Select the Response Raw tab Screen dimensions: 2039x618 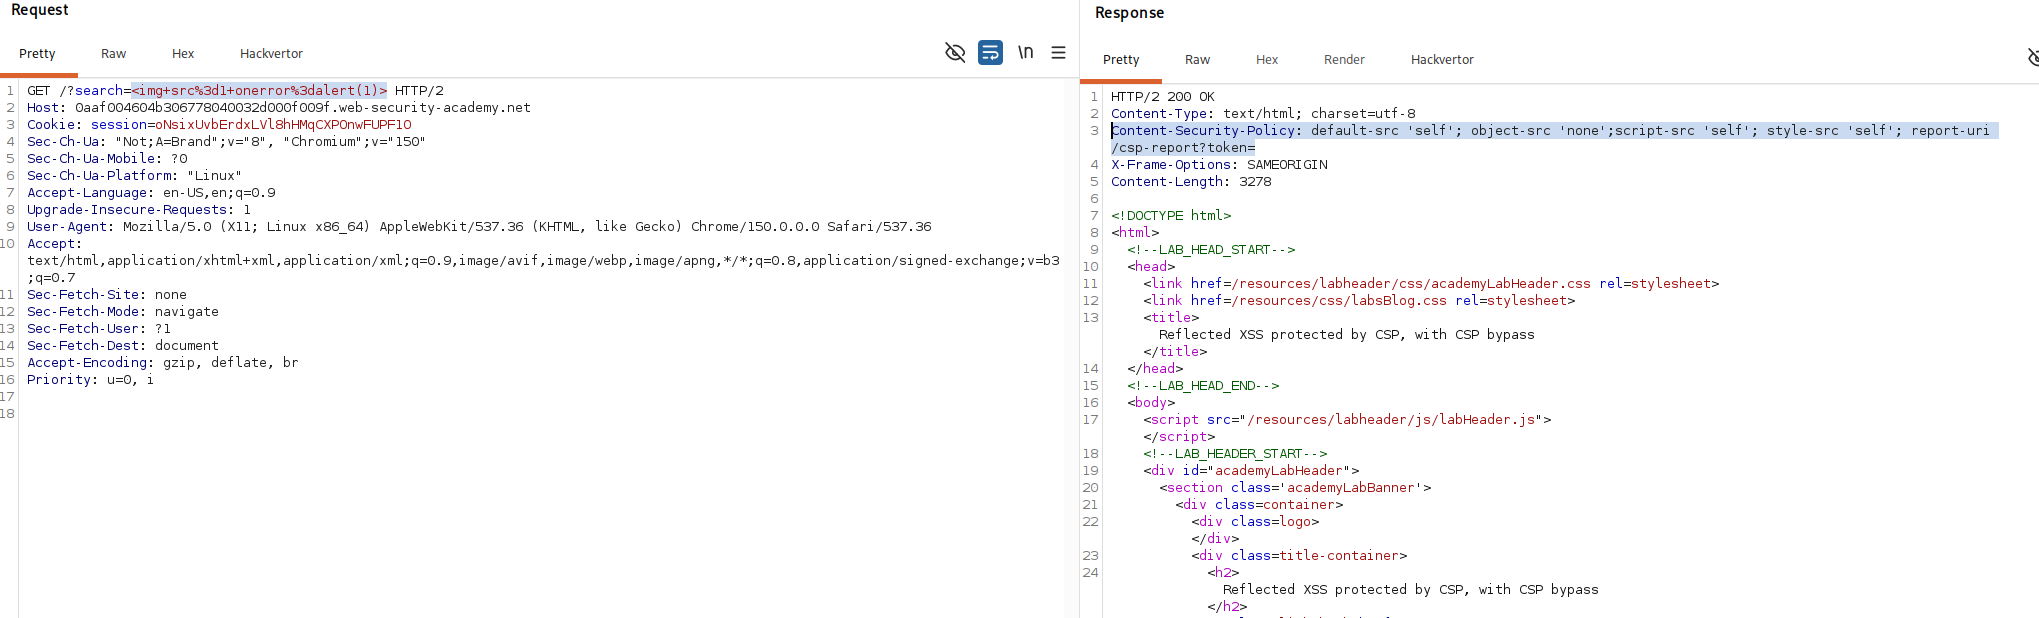(x=1197, y=60)
